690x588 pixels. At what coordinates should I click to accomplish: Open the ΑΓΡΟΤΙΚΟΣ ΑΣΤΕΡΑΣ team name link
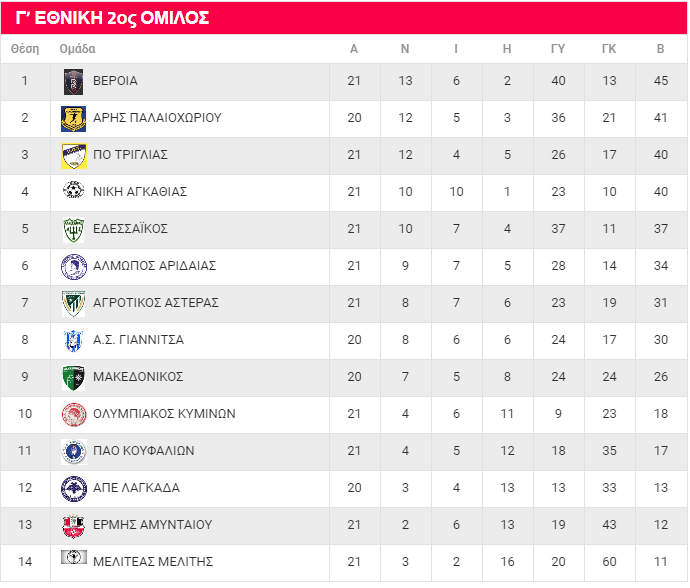point(156,303)
